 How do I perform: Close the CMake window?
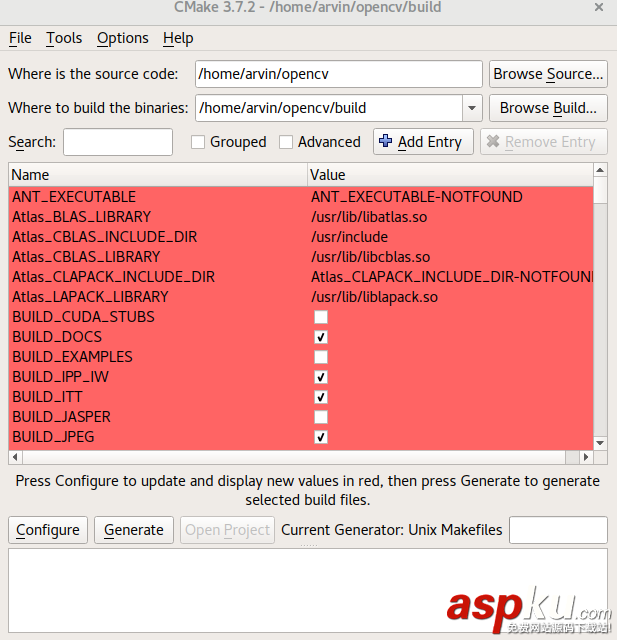(599, 7)
